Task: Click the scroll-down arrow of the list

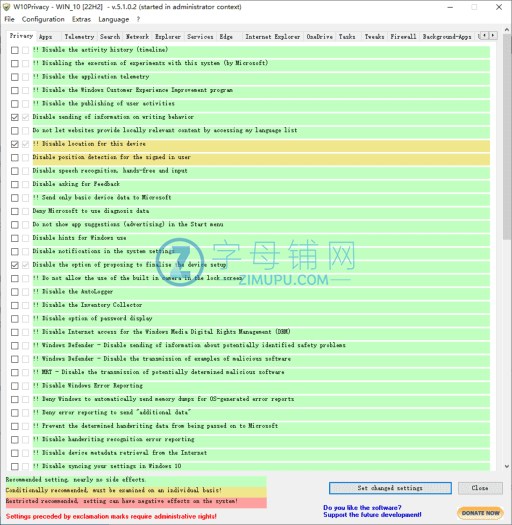Action: click(x=507, y=466)
